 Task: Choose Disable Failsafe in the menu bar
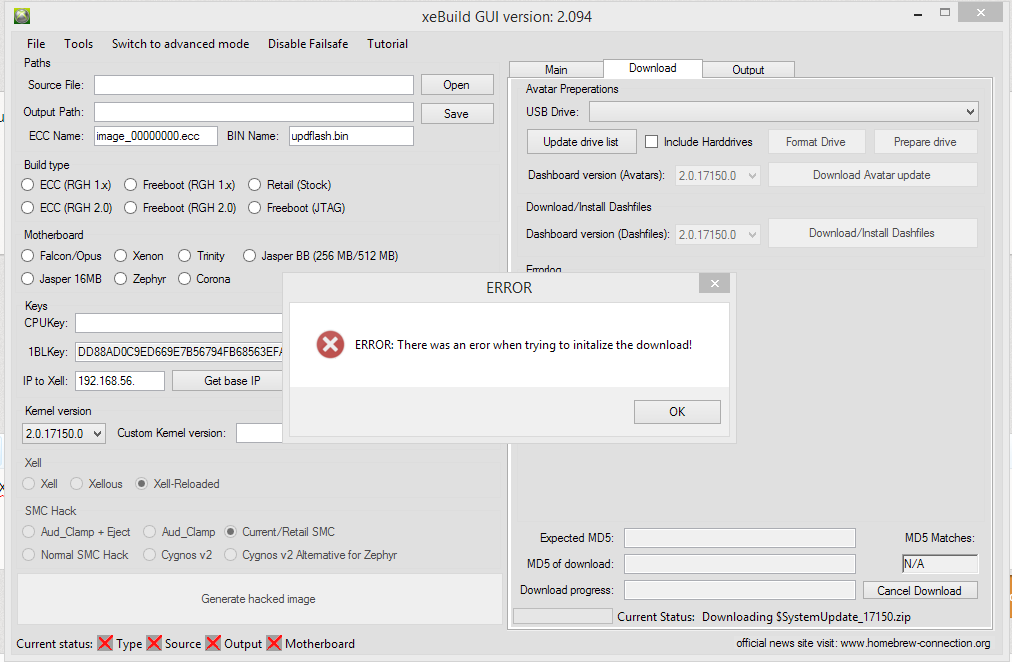click(308, 44)
